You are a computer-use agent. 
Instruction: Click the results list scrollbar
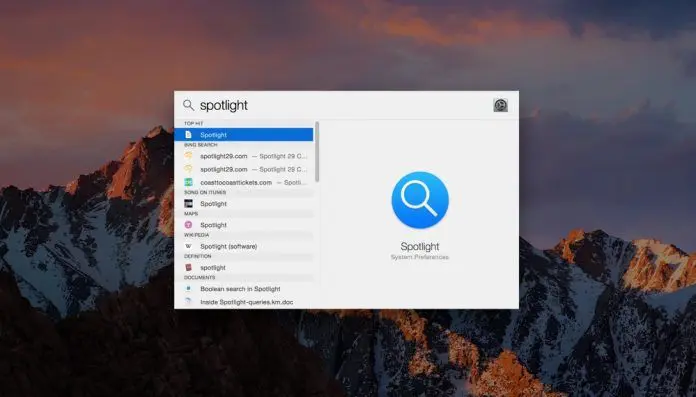317,151
